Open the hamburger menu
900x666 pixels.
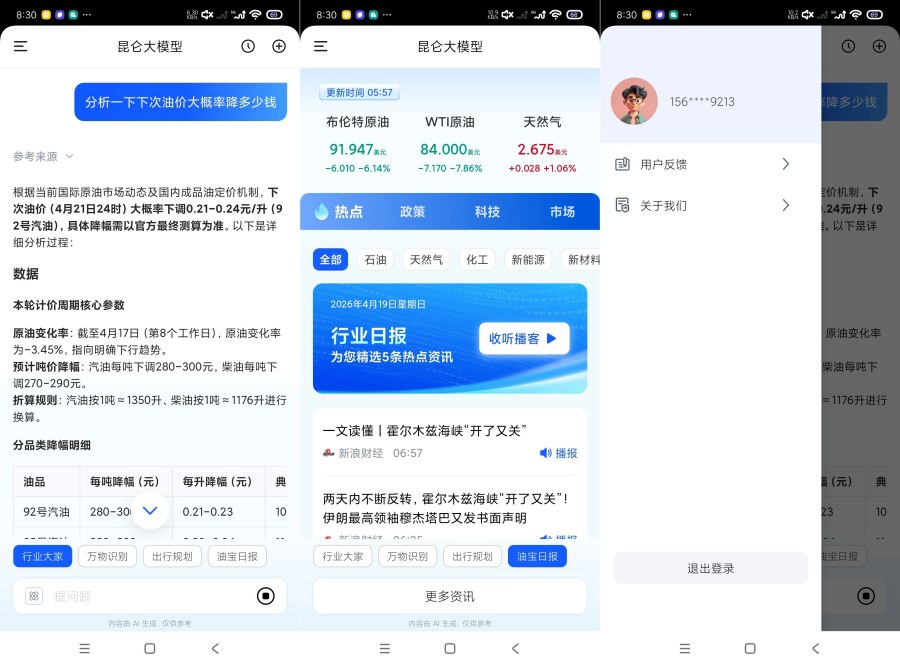[x=20, y=46]
